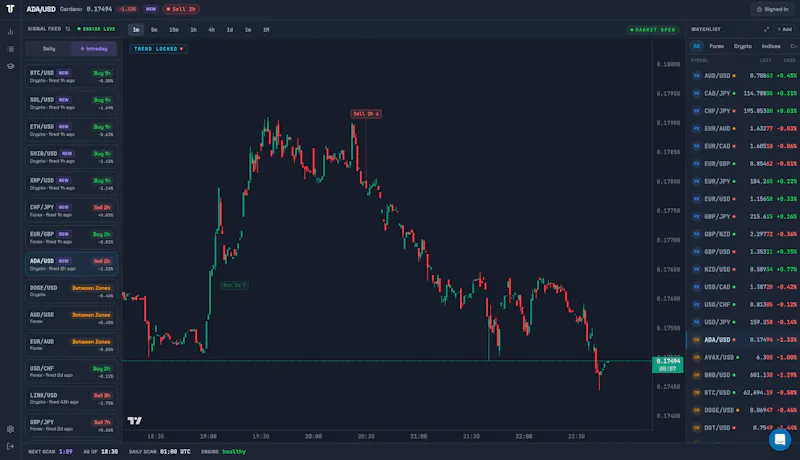Viewport: 800px width, 460px height.
Task: Filter watchlist by Forex
Action: pyautogui.click(x=717, y=46)
